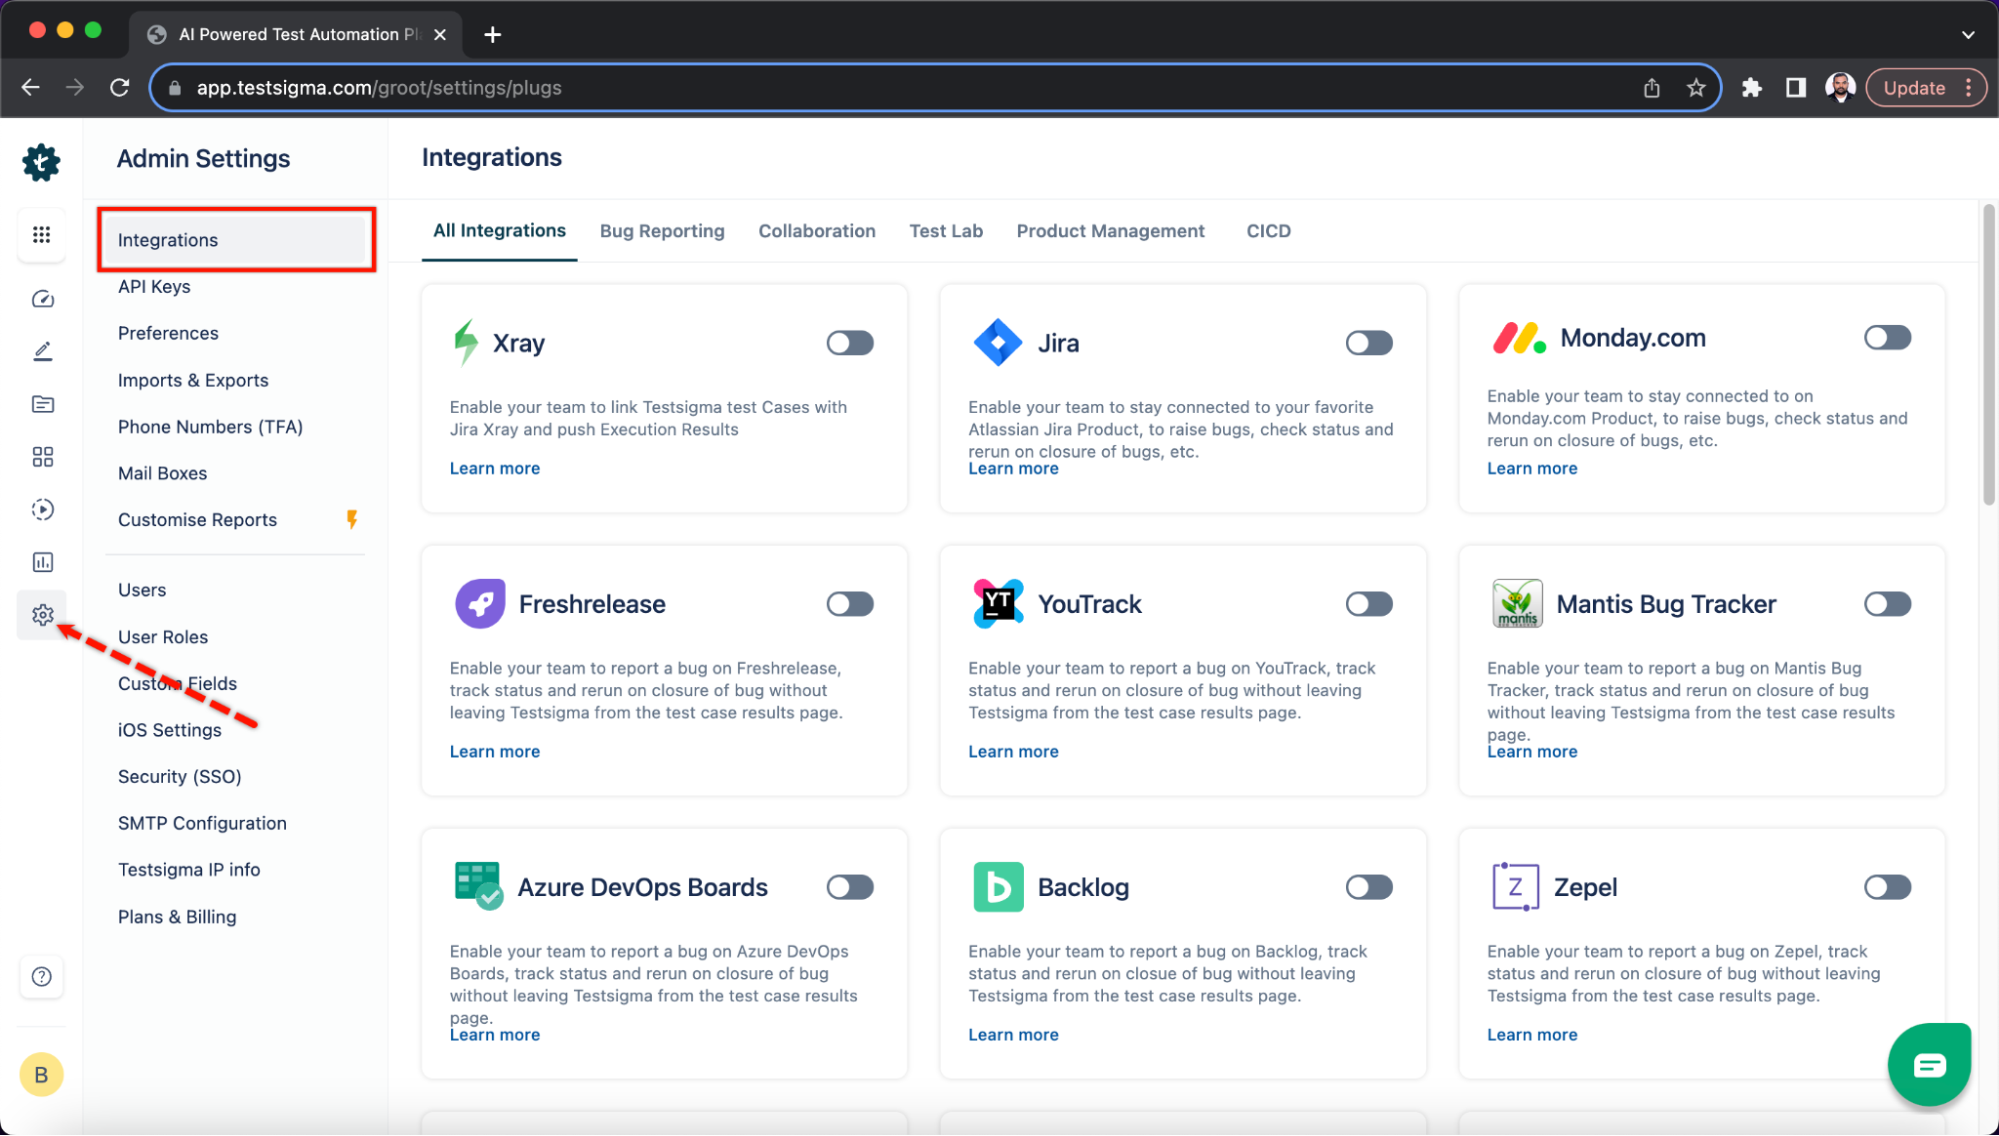Click Learn more under Xray
The width and height of the screenshot is (1999, 1136).
(494, 468)
